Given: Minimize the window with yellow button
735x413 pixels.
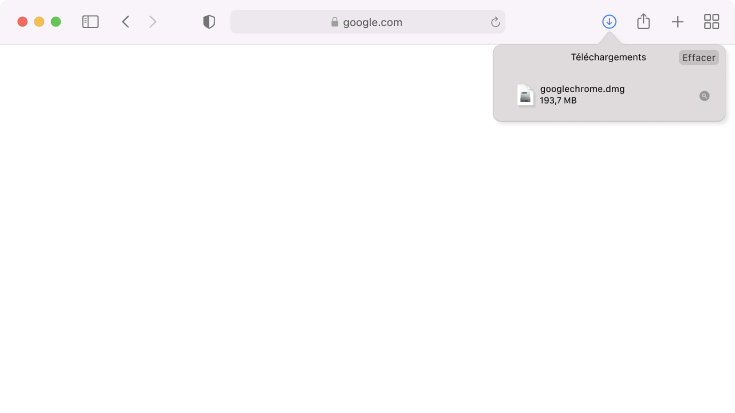Looking at the screenshot, I should pyautogui.click(x=39, y=22).
